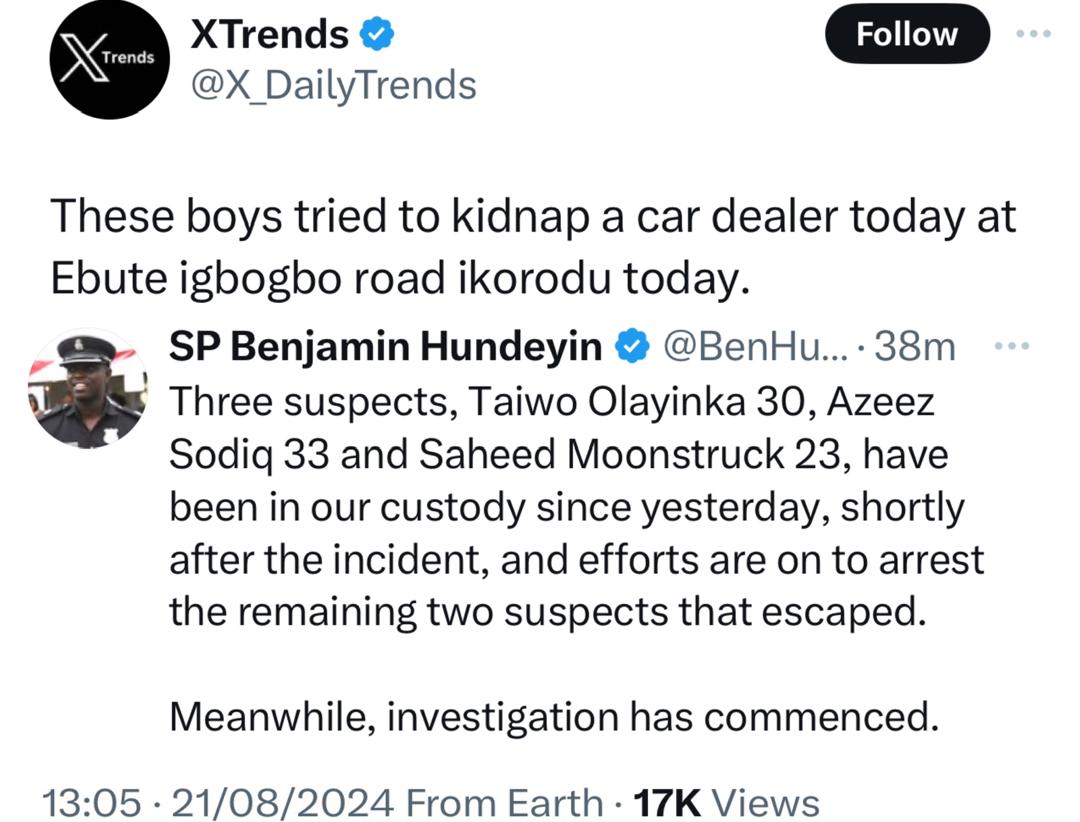The height and width of the screenshot is (822, 1080).
Task: Click the XTrends blue verified badge
Action: pos(377,36)
